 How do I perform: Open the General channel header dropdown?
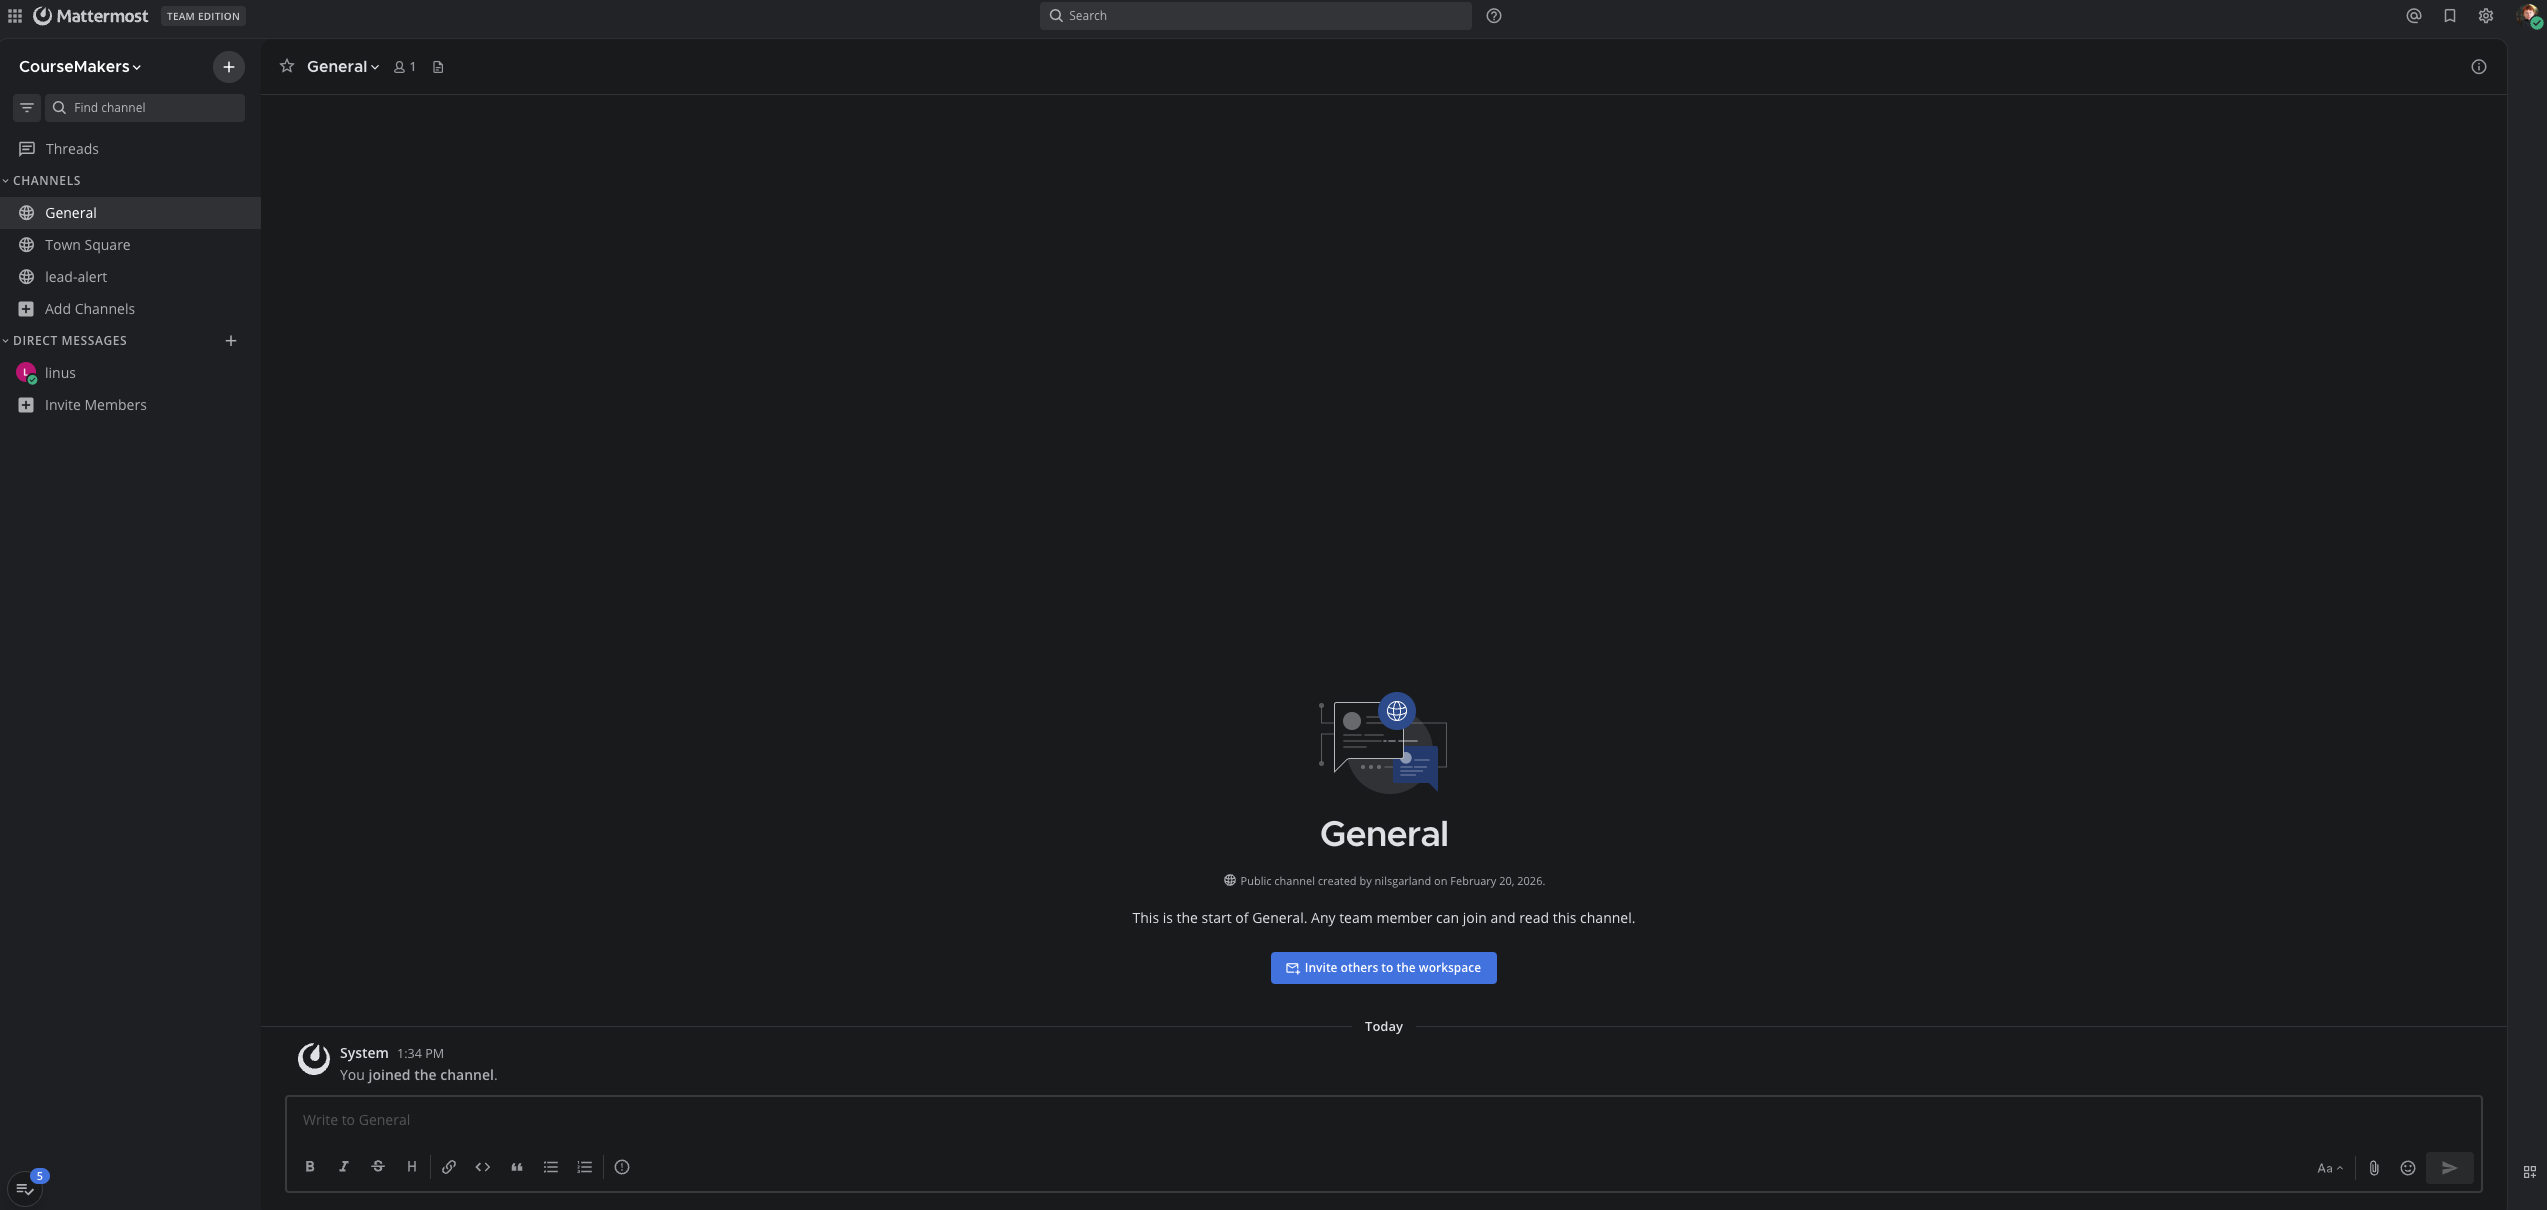coord(343,67)
